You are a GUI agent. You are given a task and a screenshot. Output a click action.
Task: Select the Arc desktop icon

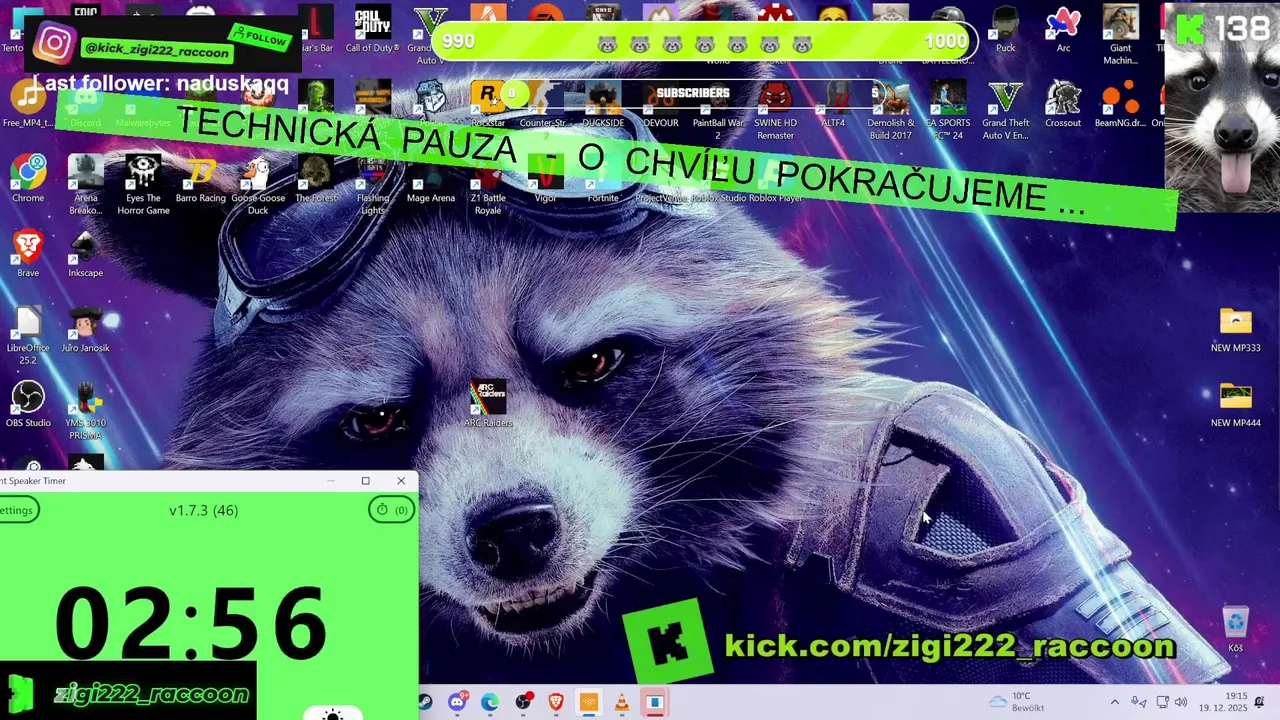click(1063, 29)
